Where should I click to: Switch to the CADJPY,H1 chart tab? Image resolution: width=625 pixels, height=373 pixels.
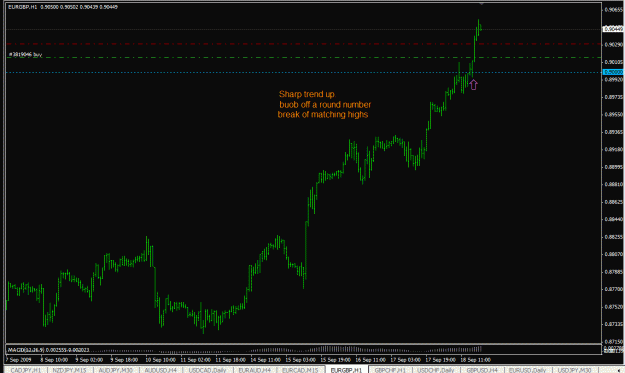pyautogui.click(x=26, y=370)
